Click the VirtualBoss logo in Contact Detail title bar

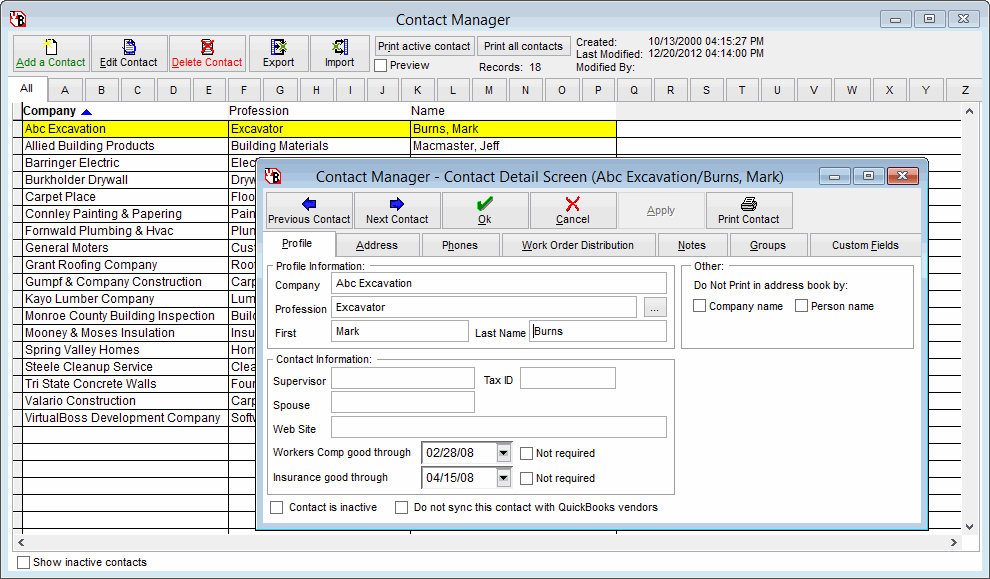tap(273, 176)
